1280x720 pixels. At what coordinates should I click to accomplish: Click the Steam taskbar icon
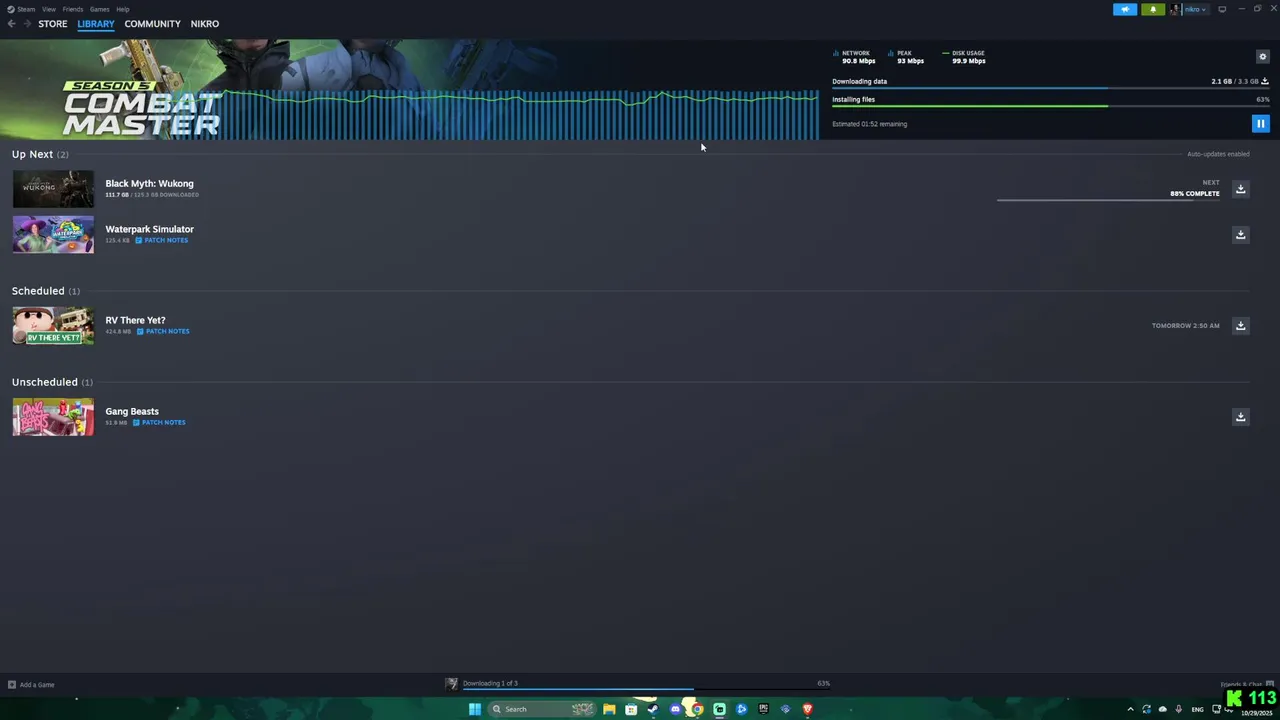(653, 709)
